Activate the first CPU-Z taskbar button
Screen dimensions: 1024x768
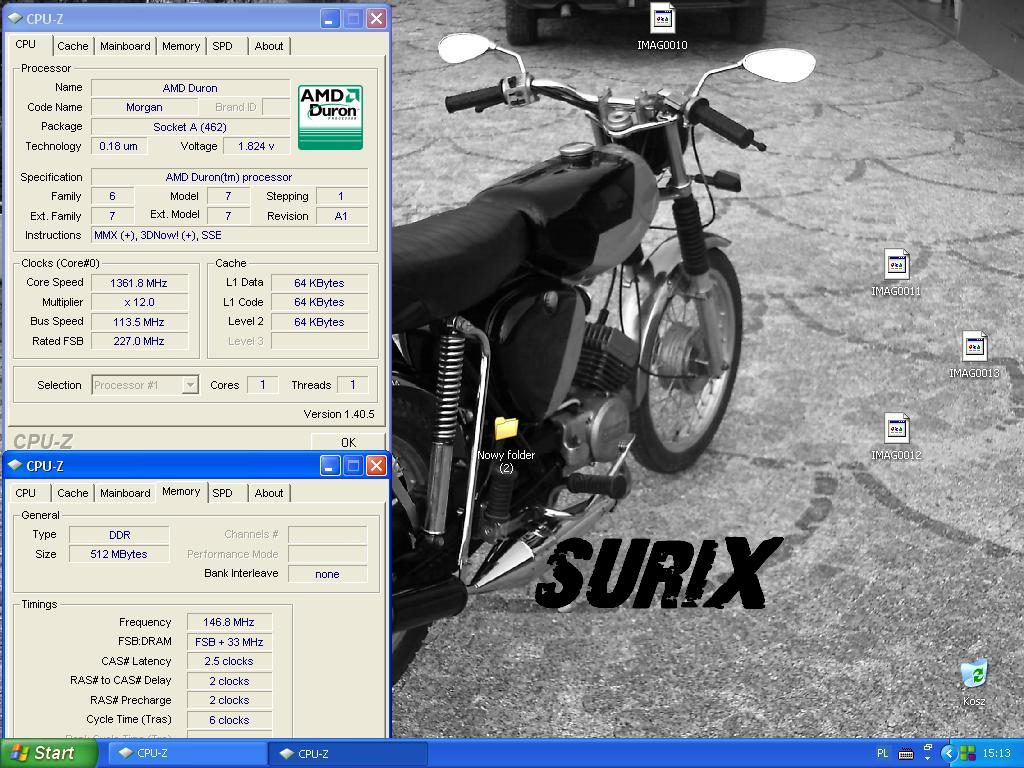(187, 754)
